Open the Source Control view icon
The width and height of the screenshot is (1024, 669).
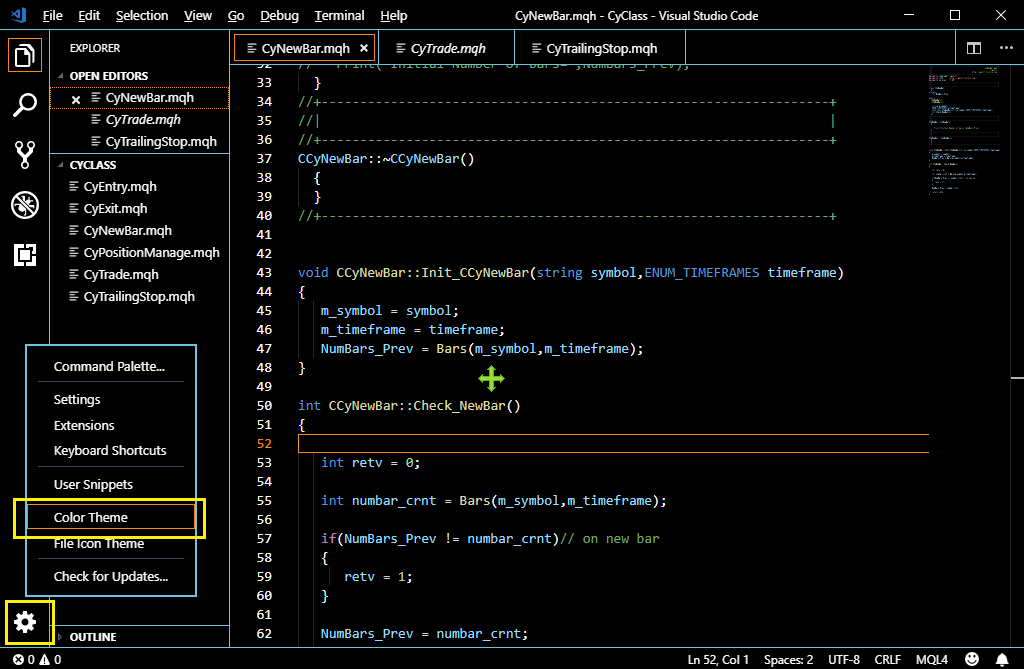tap(24, 155)
